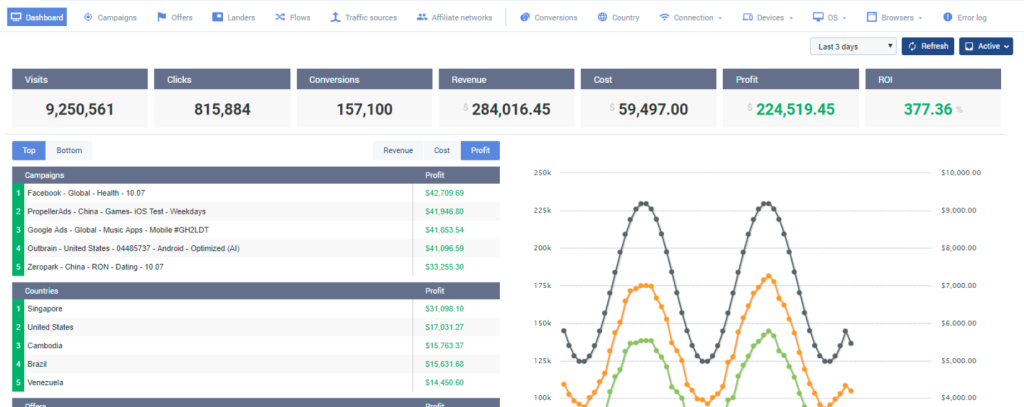
Task: Click Facebook - Global - Health campaign row
Action: [x=256, y=193]
